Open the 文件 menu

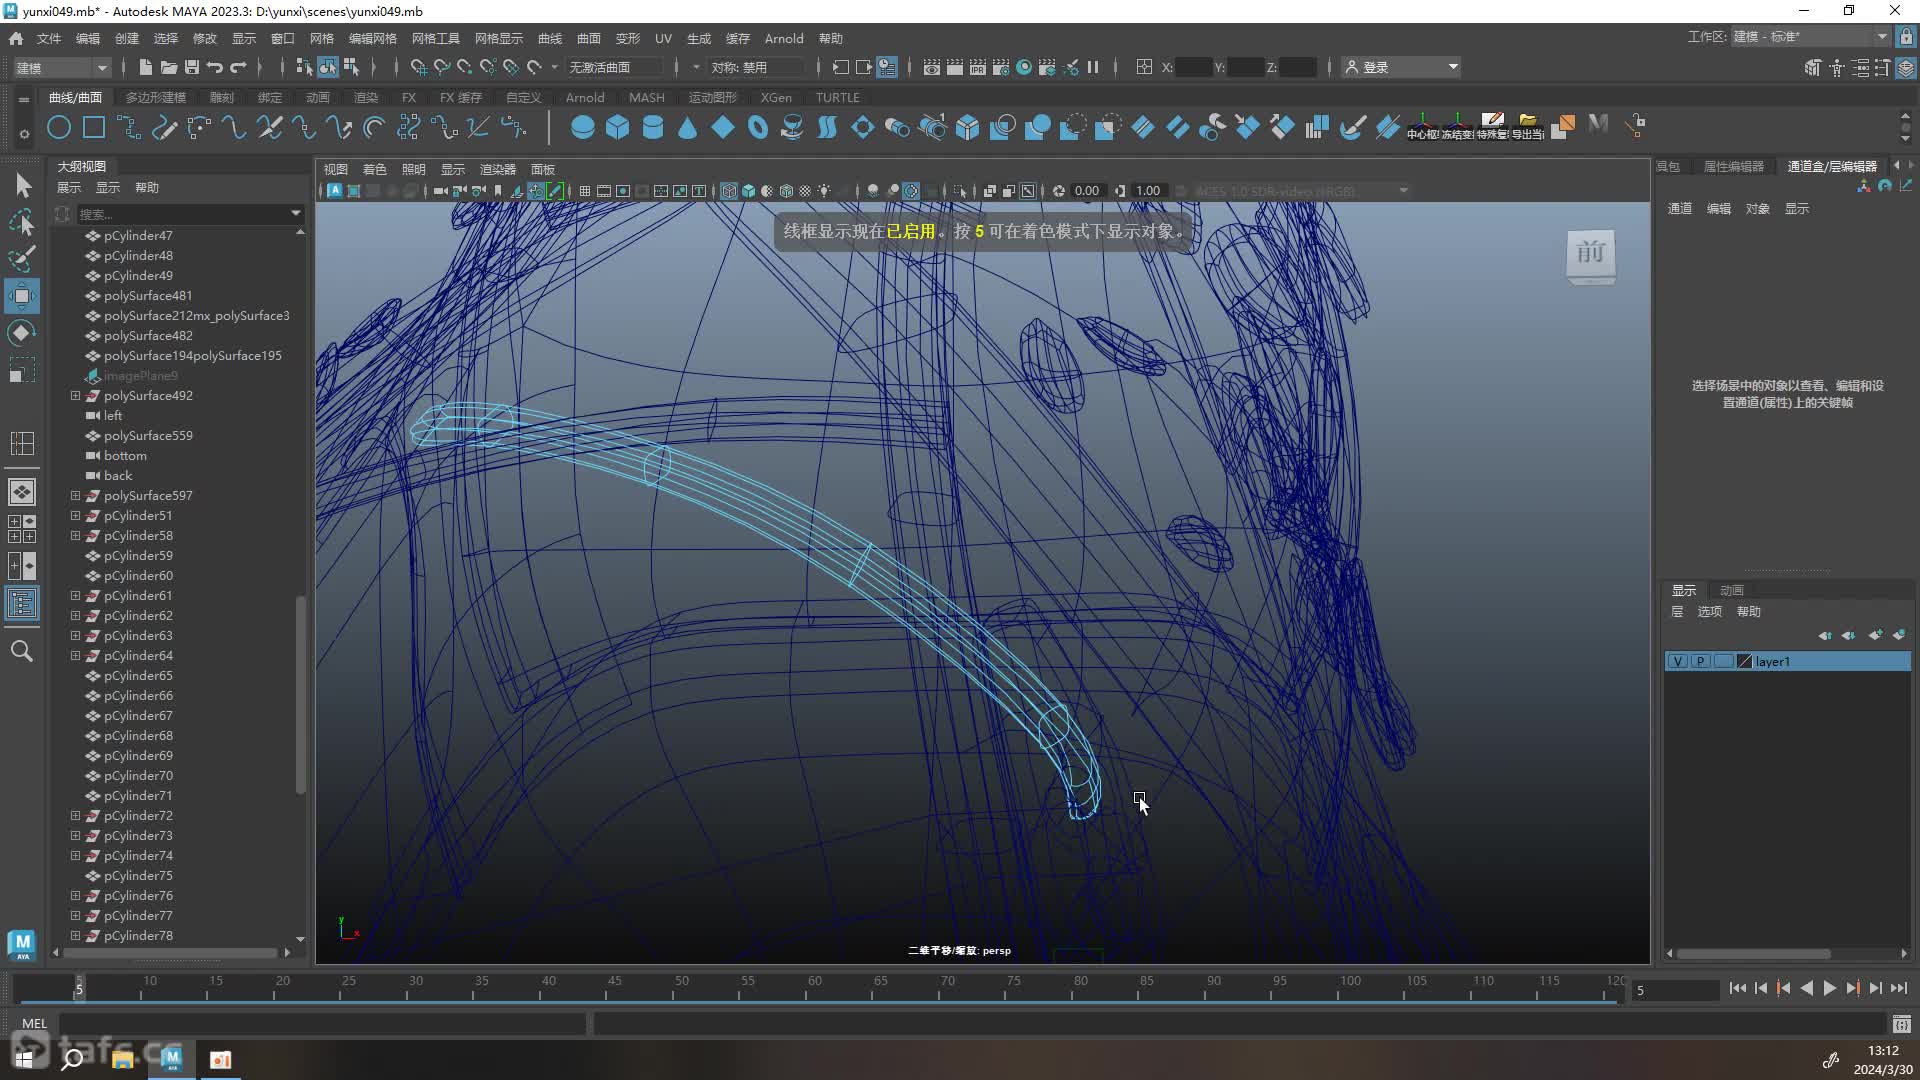[49, 38]
